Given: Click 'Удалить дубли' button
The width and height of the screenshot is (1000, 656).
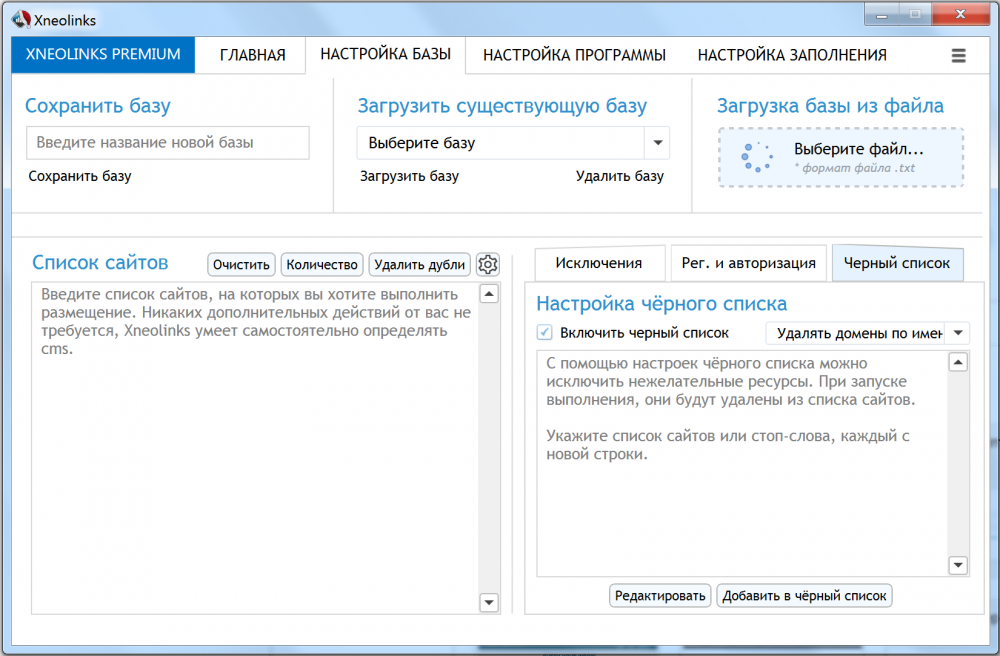Looking at the screenshot, I should coord(420,265).
